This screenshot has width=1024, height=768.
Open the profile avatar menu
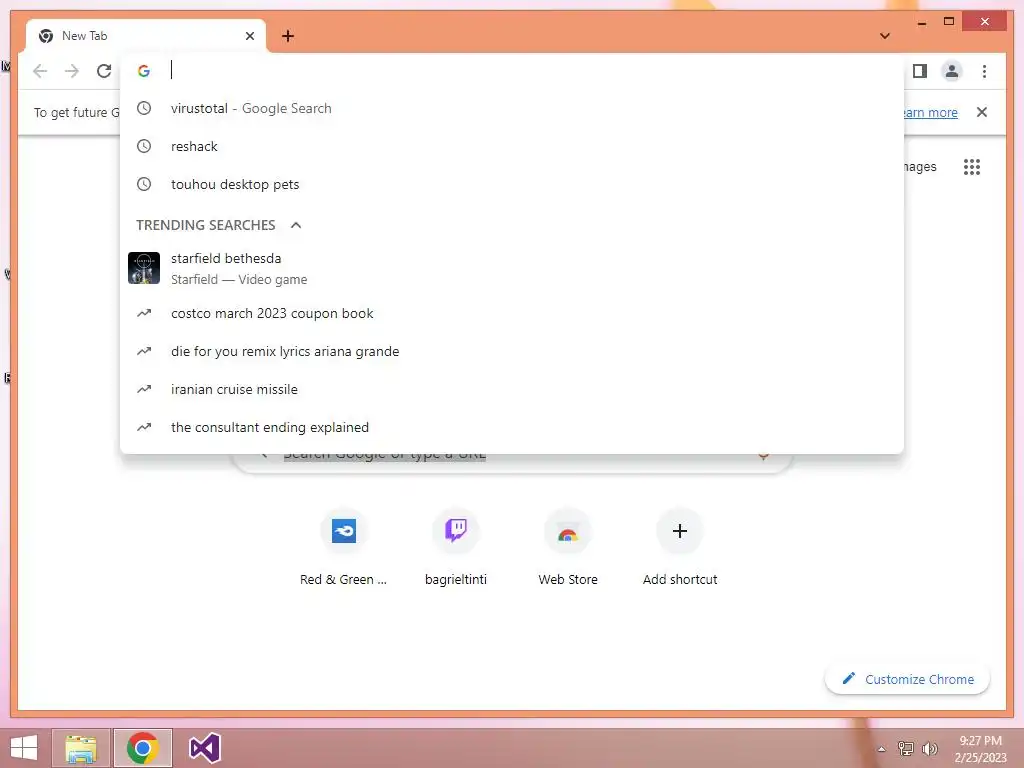(x=952, y=71)
